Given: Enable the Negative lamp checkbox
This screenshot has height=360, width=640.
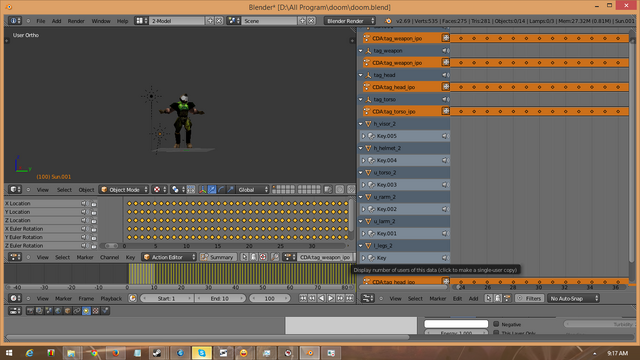Looking at the screenshot, I should coord(496,324).
